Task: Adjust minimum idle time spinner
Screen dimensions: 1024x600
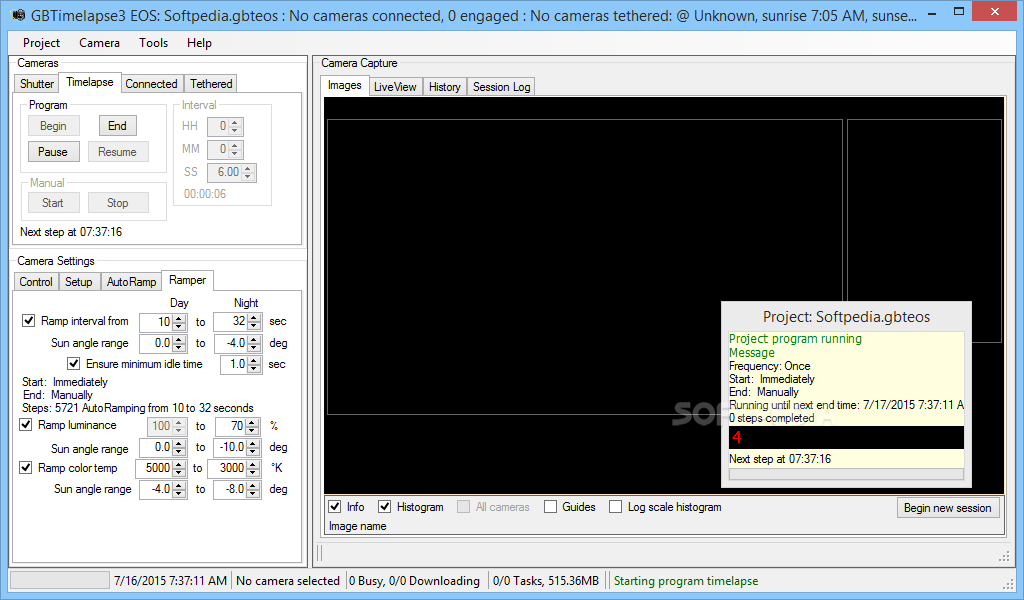Action: click(x=241, y=364)
